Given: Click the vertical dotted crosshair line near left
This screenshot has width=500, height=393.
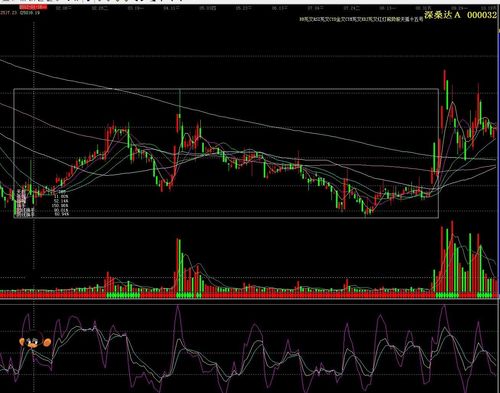Looking at the screenshot, I should (x=34, y=140).
